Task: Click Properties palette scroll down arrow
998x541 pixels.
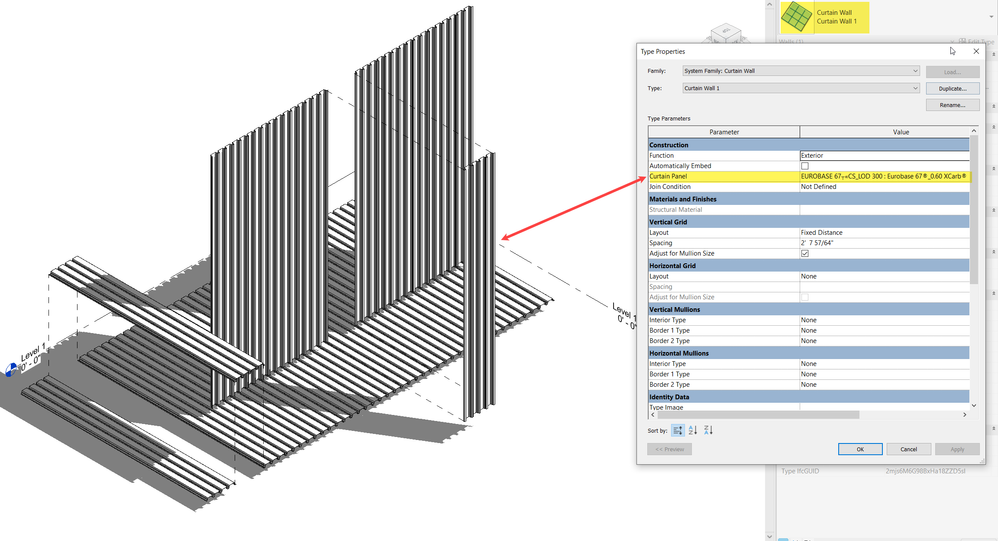Action: (770, 536)
